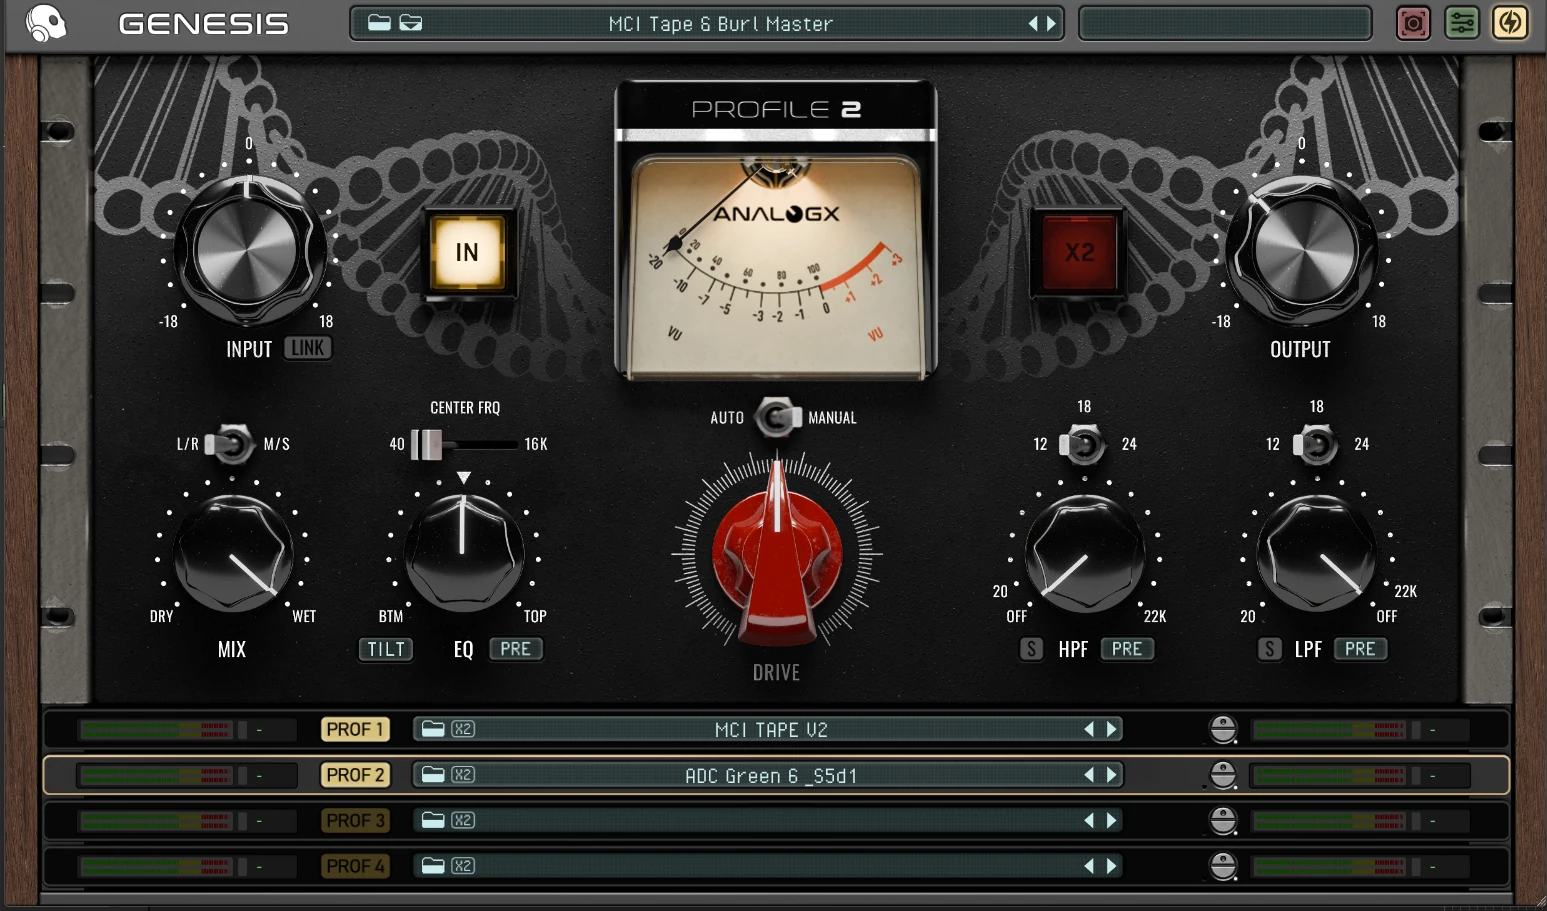
Task: Open the green settings sliders icon
Action: (1462, 23)
